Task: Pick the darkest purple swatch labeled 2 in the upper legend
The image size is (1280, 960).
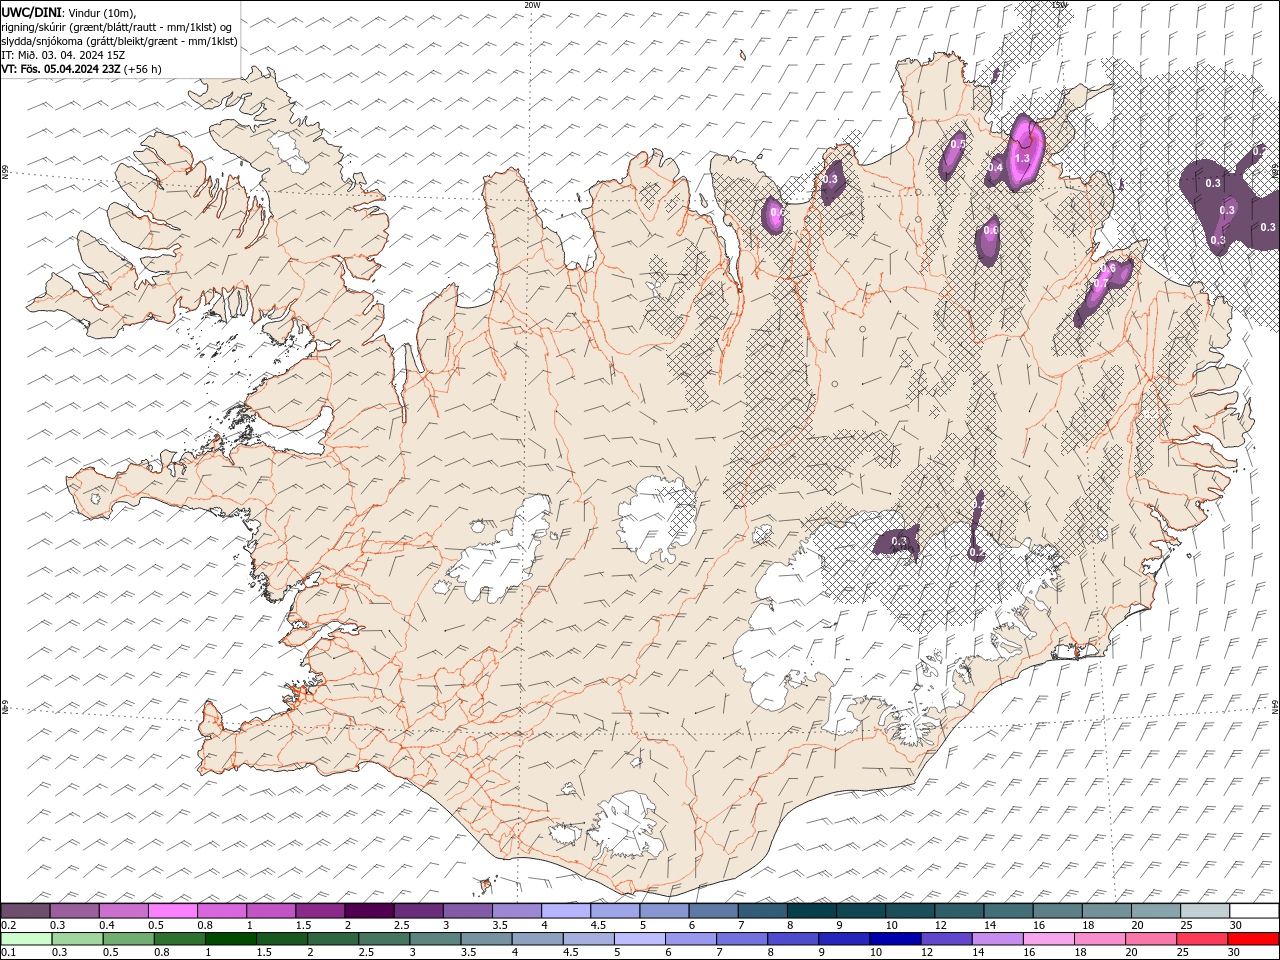Action: point(369,911)
